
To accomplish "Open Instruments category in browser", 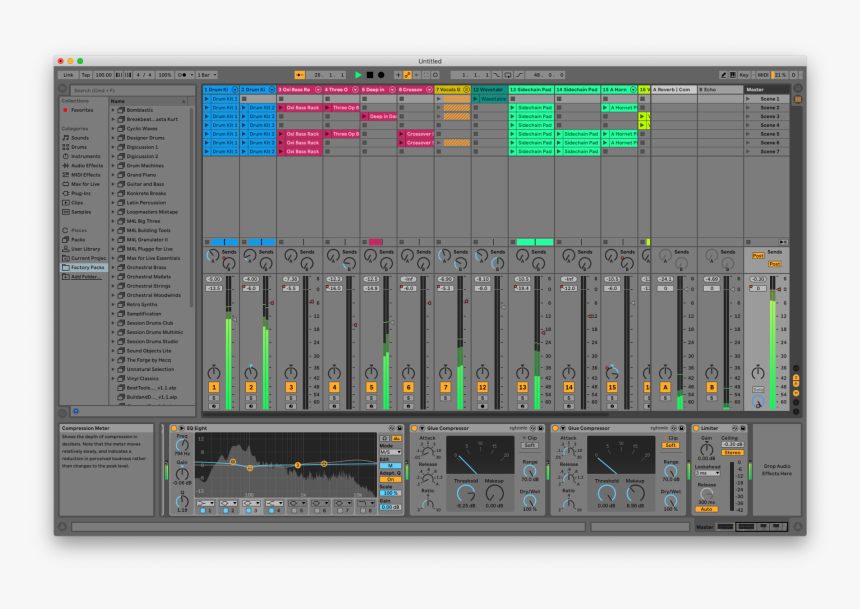I will (x=85, y=156).
